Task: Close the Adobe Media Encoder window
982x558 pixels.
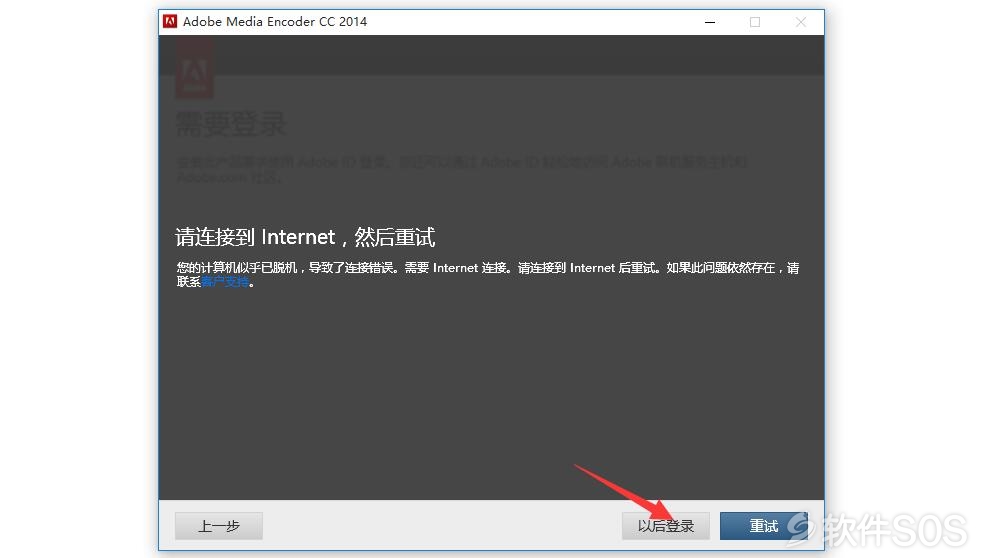Action: coord(800,22)
